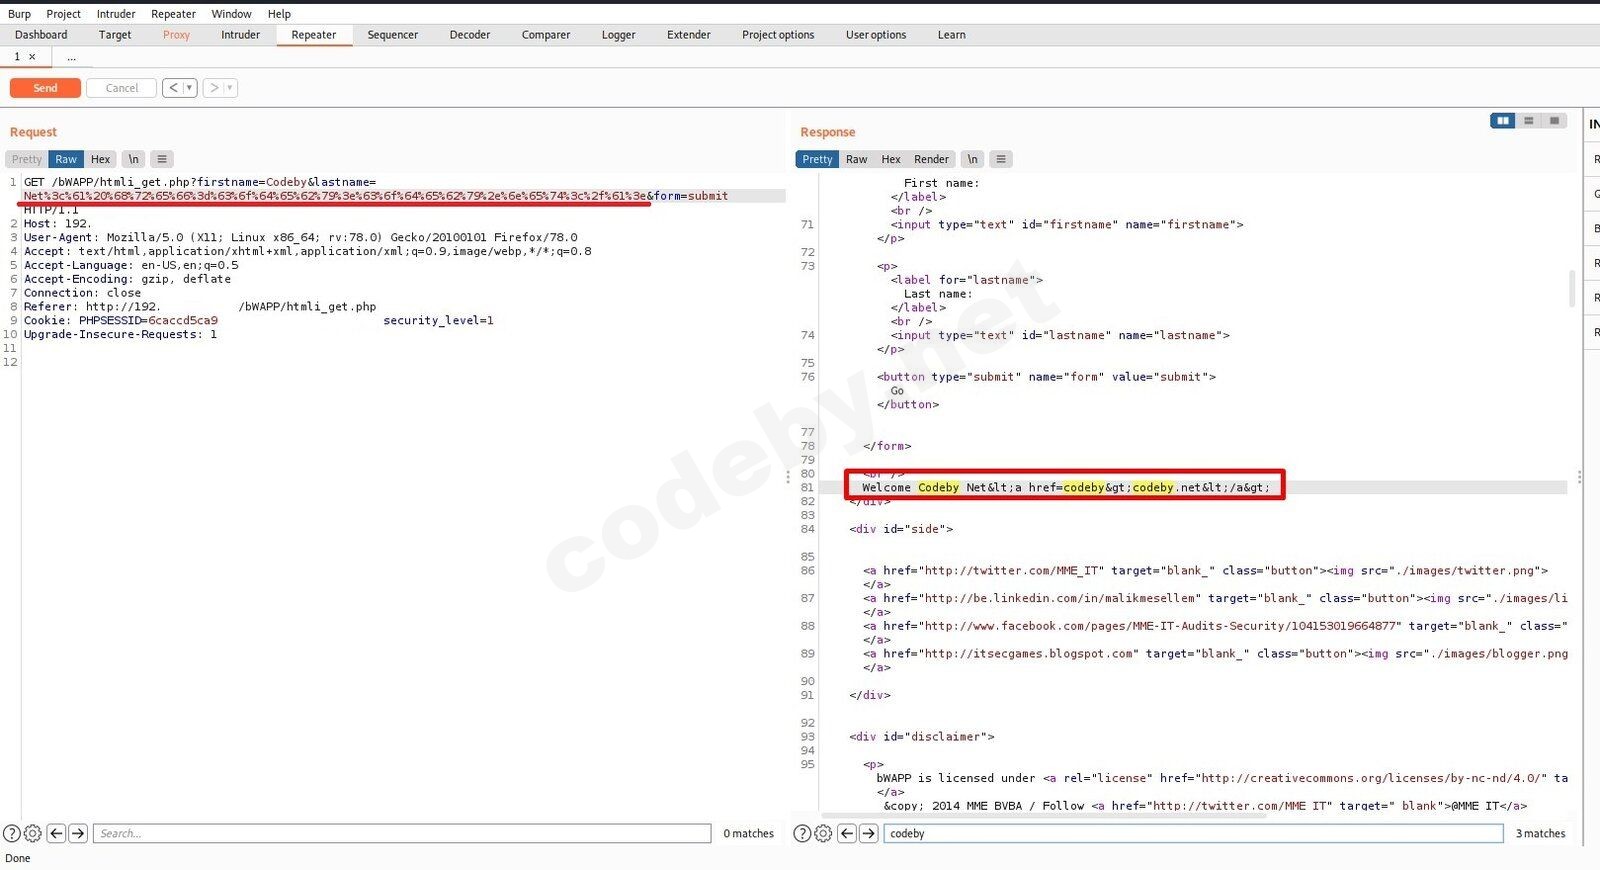Switch to side-by-side split layout view
This screenshot has height=870, width=1600.
[x=1502, y=121]
